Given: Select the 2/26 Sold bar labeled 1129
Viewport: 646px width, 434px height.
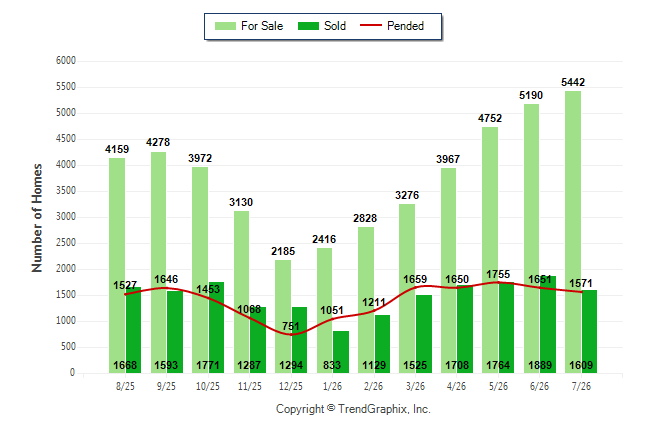Looking at the screenshot, I should [382, 344].
